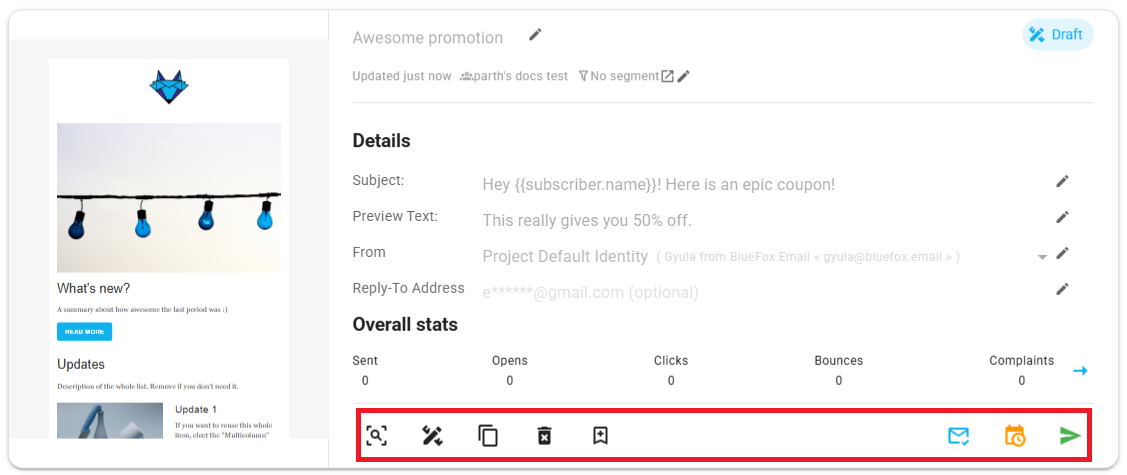Viewport: 1127px width, 475px height.
Task: Click the email template preview thumbnail
Action: click(169, 250)
